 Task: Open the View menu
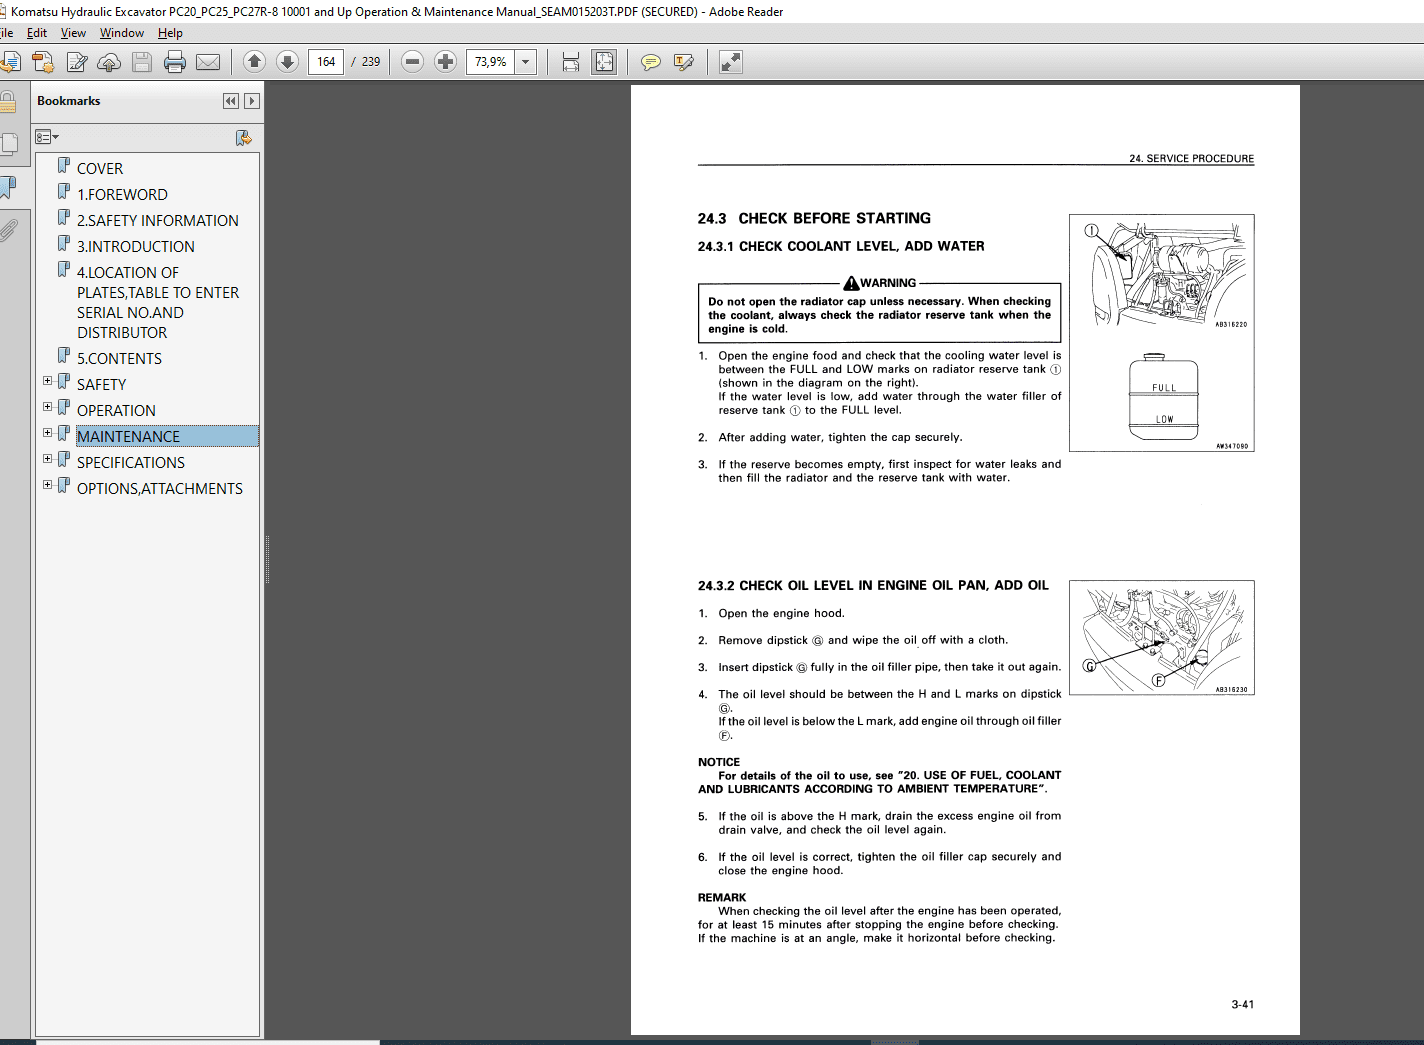pyautogui.click(x=73, y=33)
